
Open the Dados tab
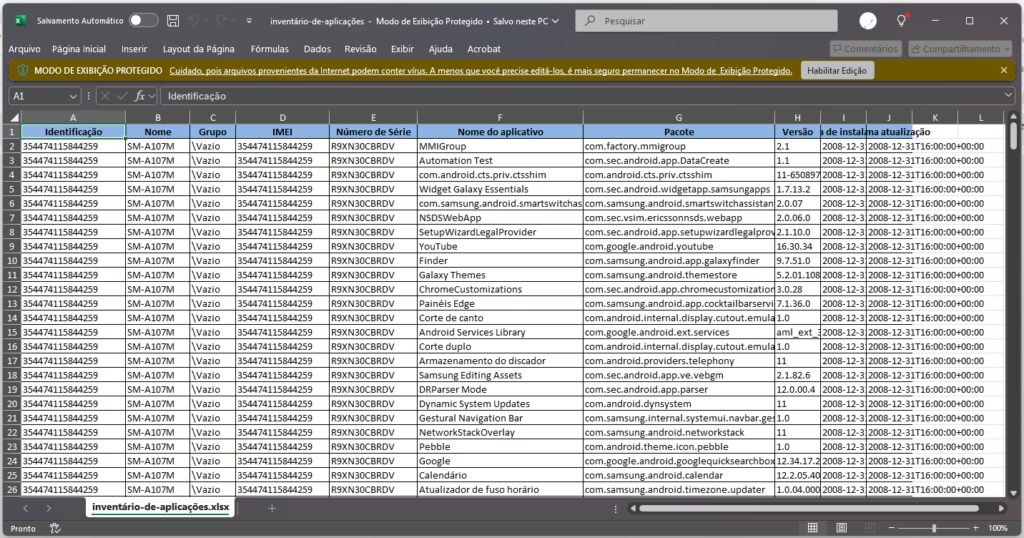pyautogui.click(x=317, y=49)
